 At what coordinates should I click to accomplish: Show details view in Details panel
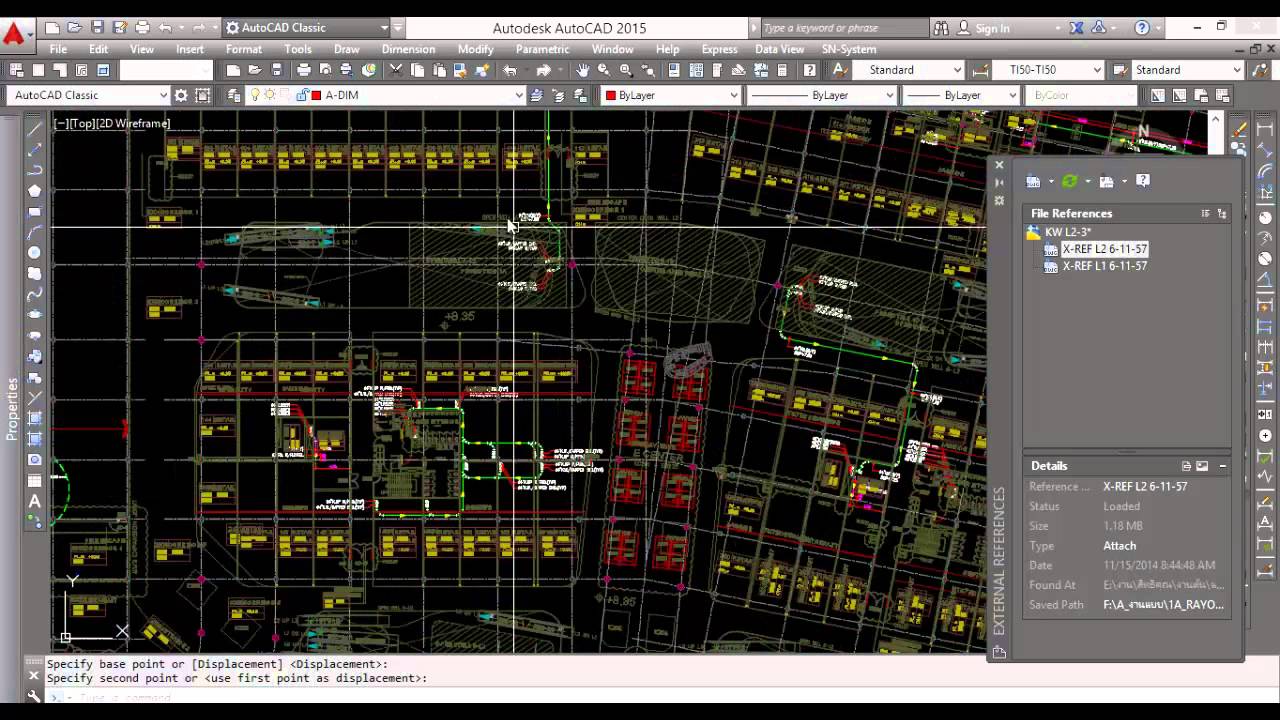click(x=1186, y=466)
